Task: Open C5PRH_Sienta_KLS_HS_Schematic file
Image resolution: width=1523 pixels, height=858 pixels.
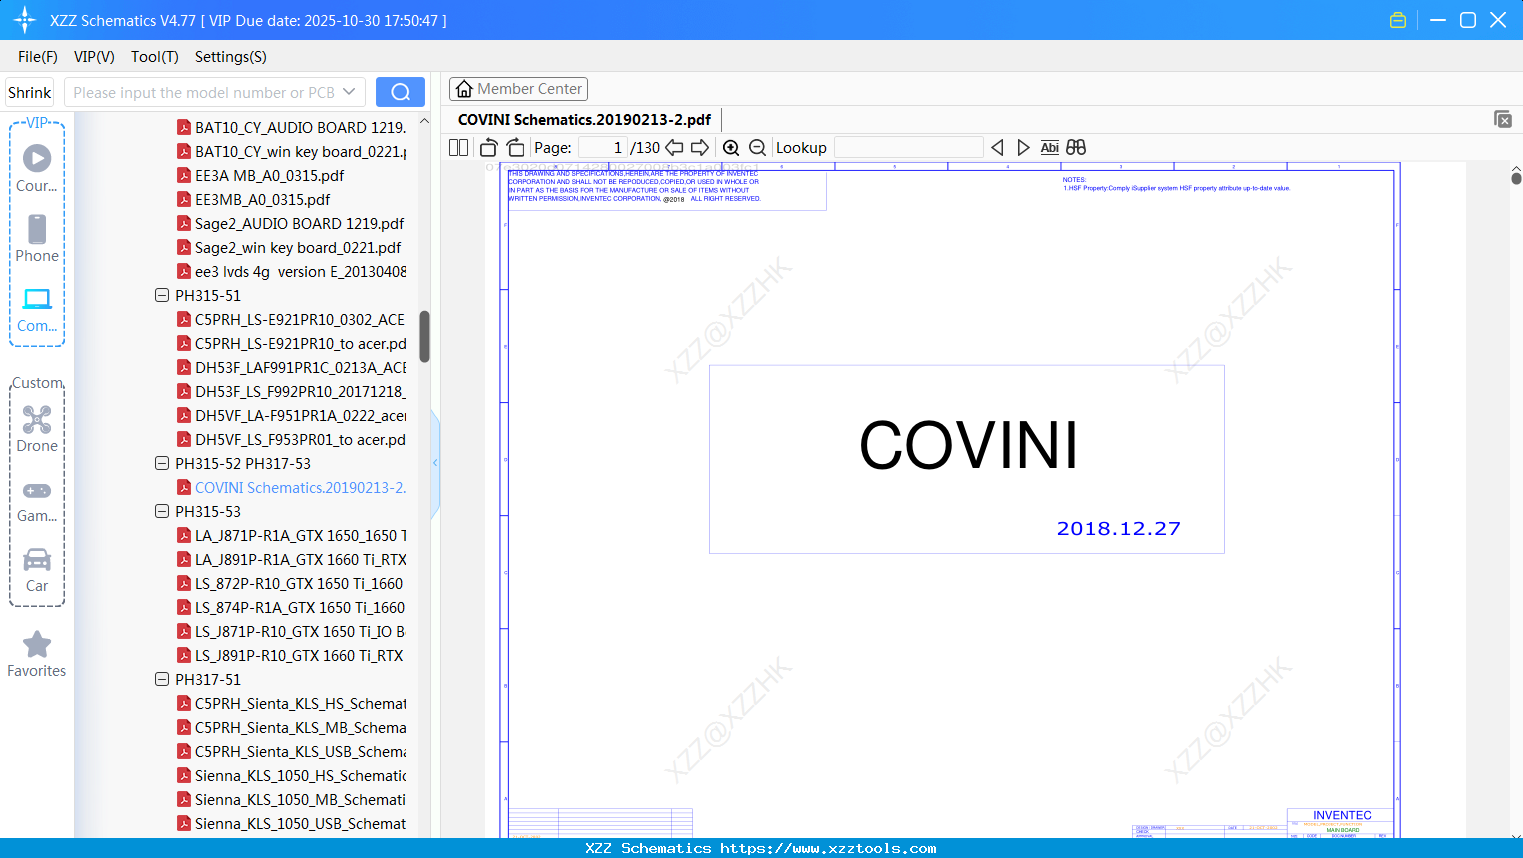Action: click(300, 703)
